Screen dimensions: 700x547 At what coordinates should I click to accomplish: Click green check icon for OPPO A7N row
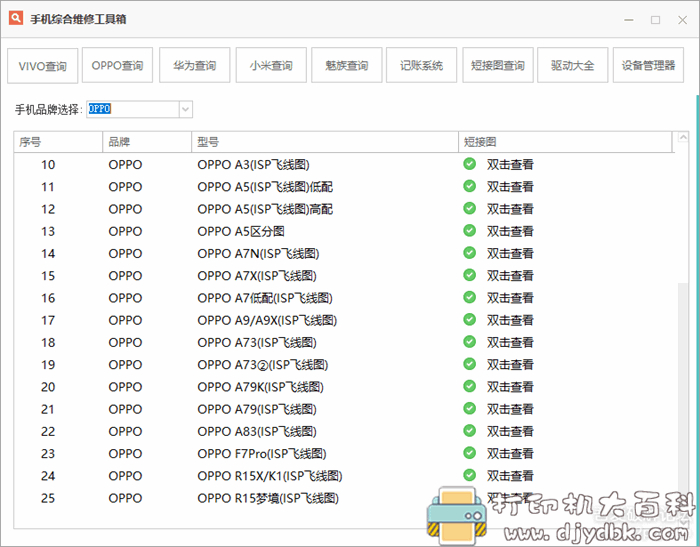tap(469, 253)
